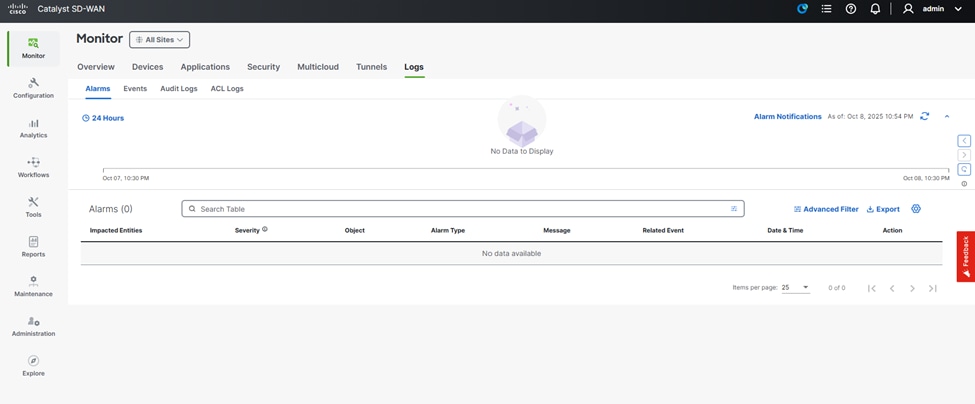
Task: Expand the admin user menu chevron
Action: coord(958,9)
